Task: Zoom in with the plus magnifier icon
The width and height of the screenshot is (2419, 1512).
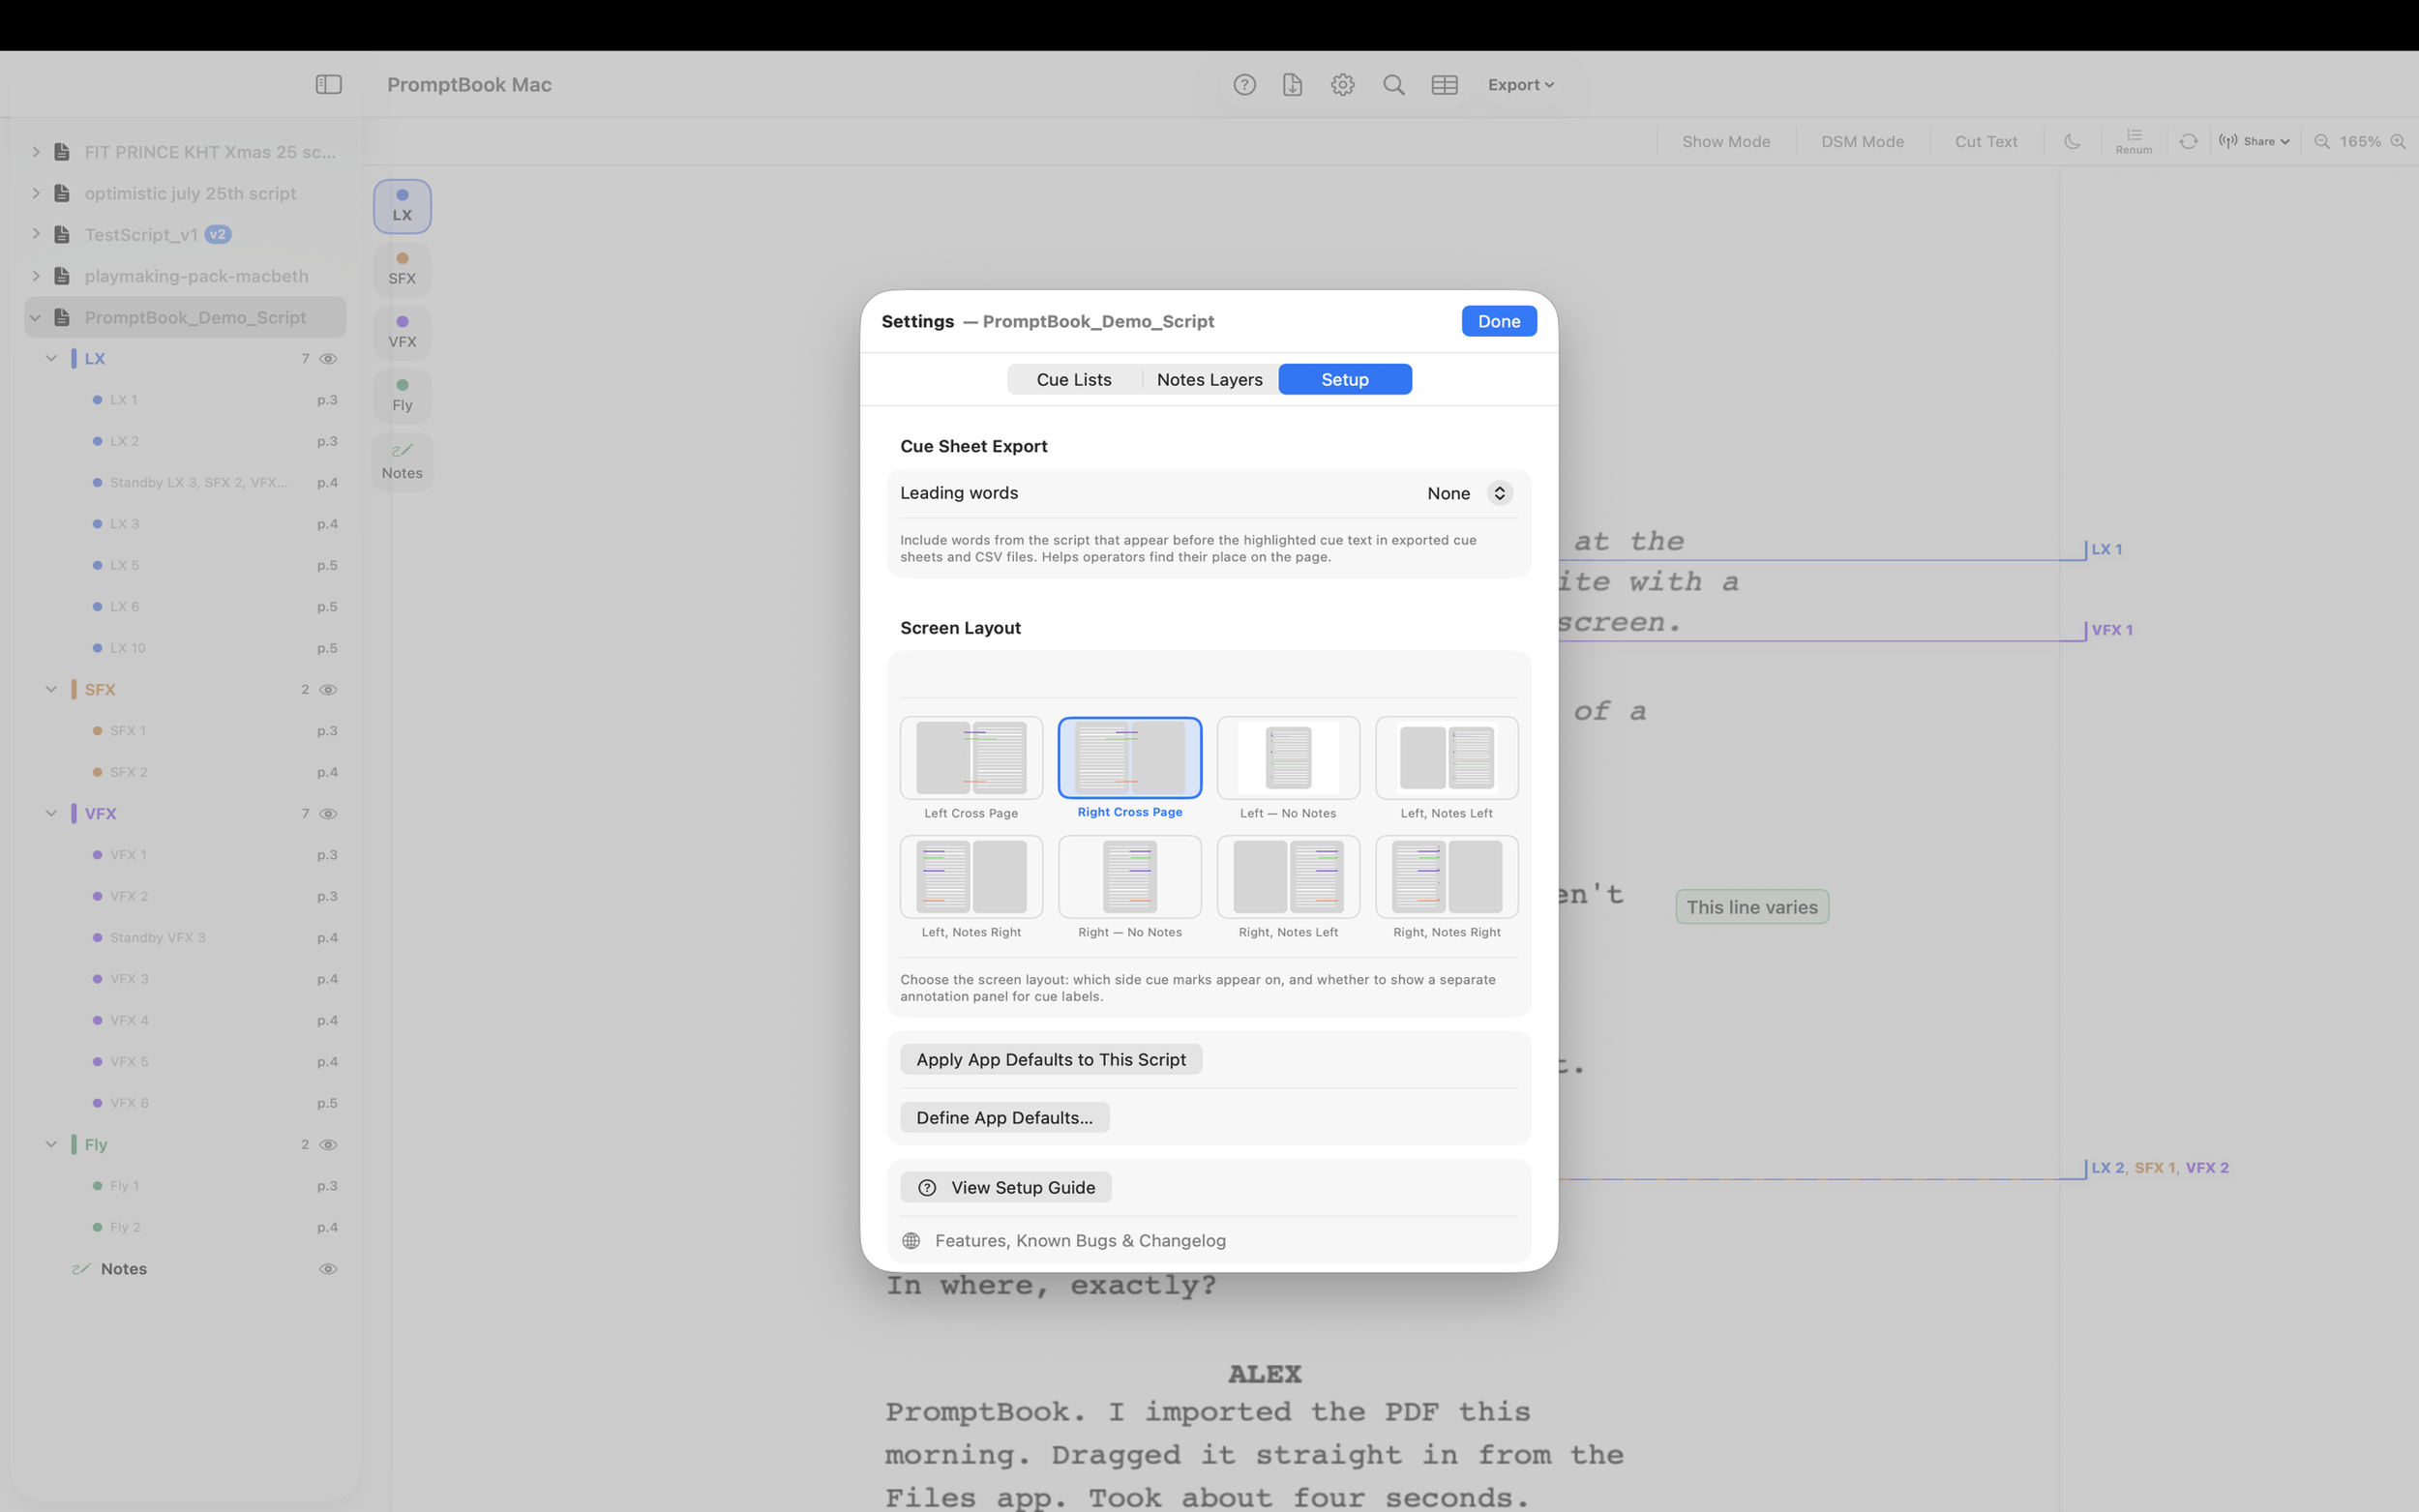Action: (2397, 142)
